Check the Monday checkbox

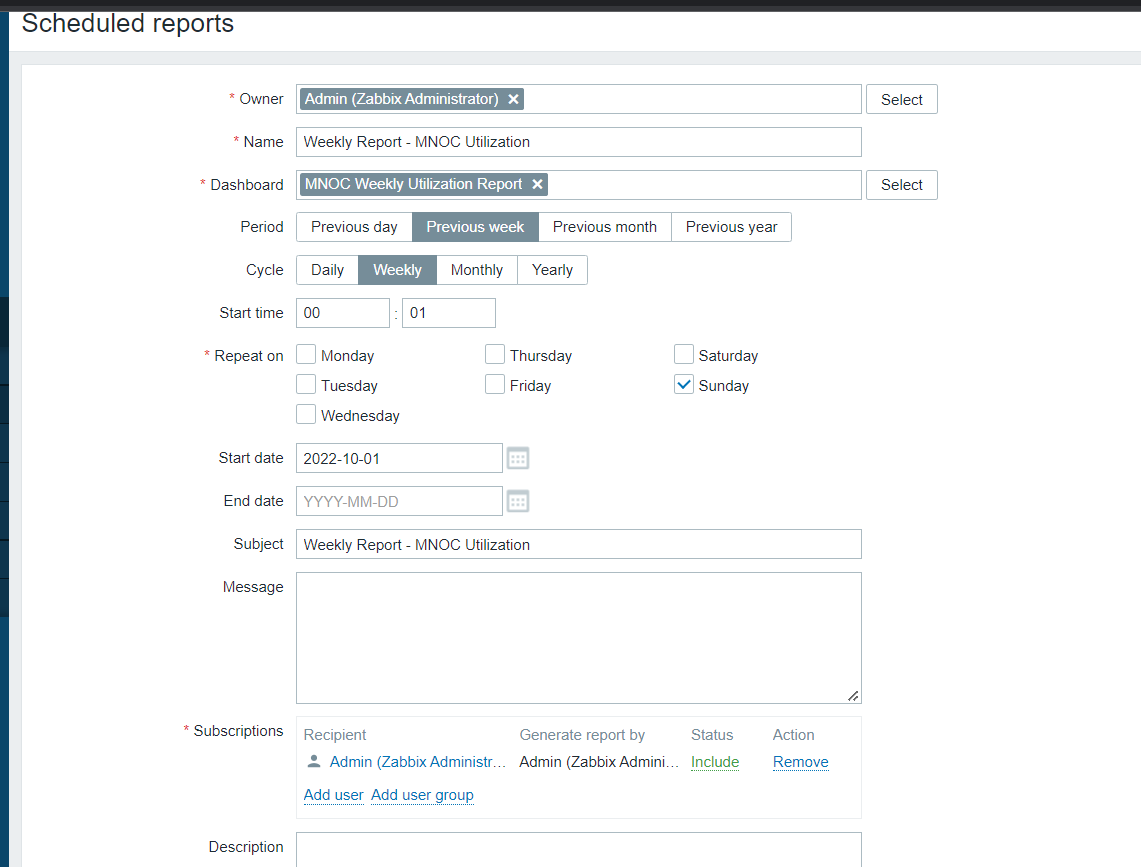306,355
